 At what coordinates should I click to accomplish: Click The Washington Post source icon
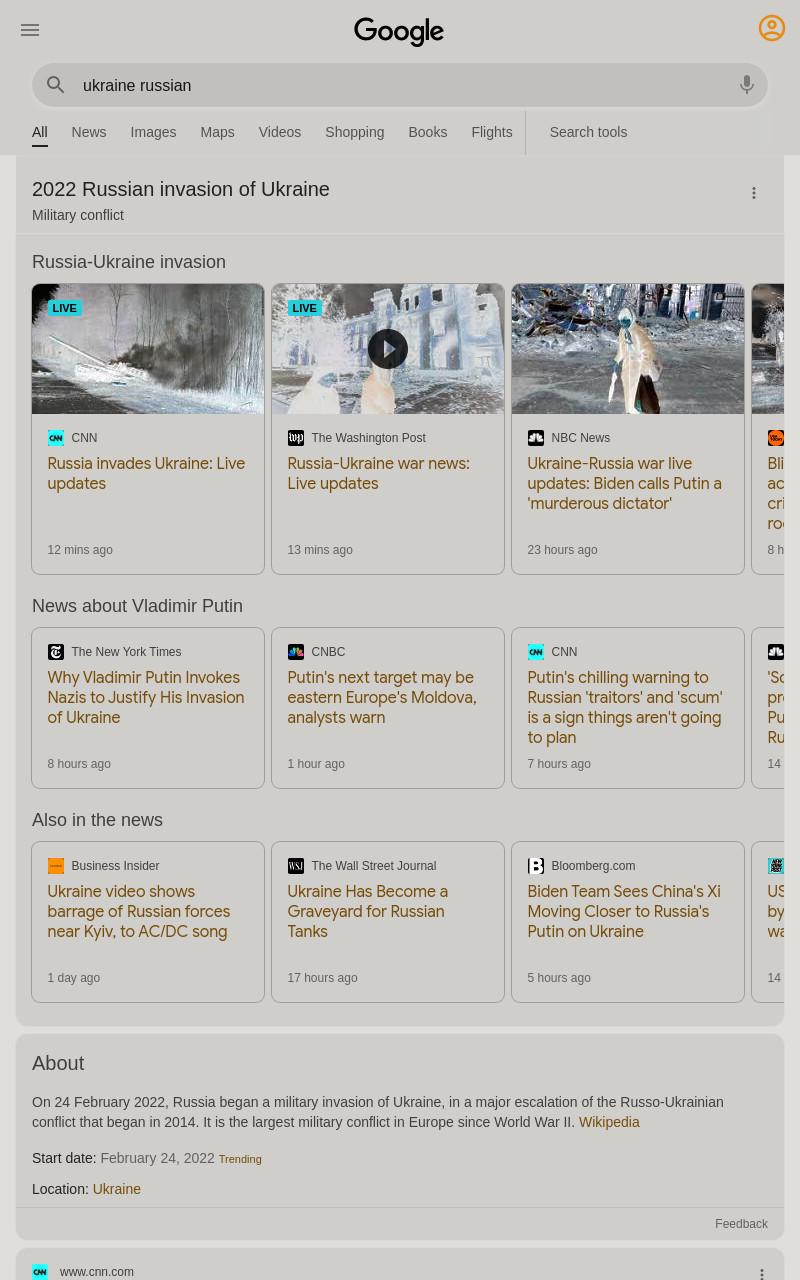(296, 438)
